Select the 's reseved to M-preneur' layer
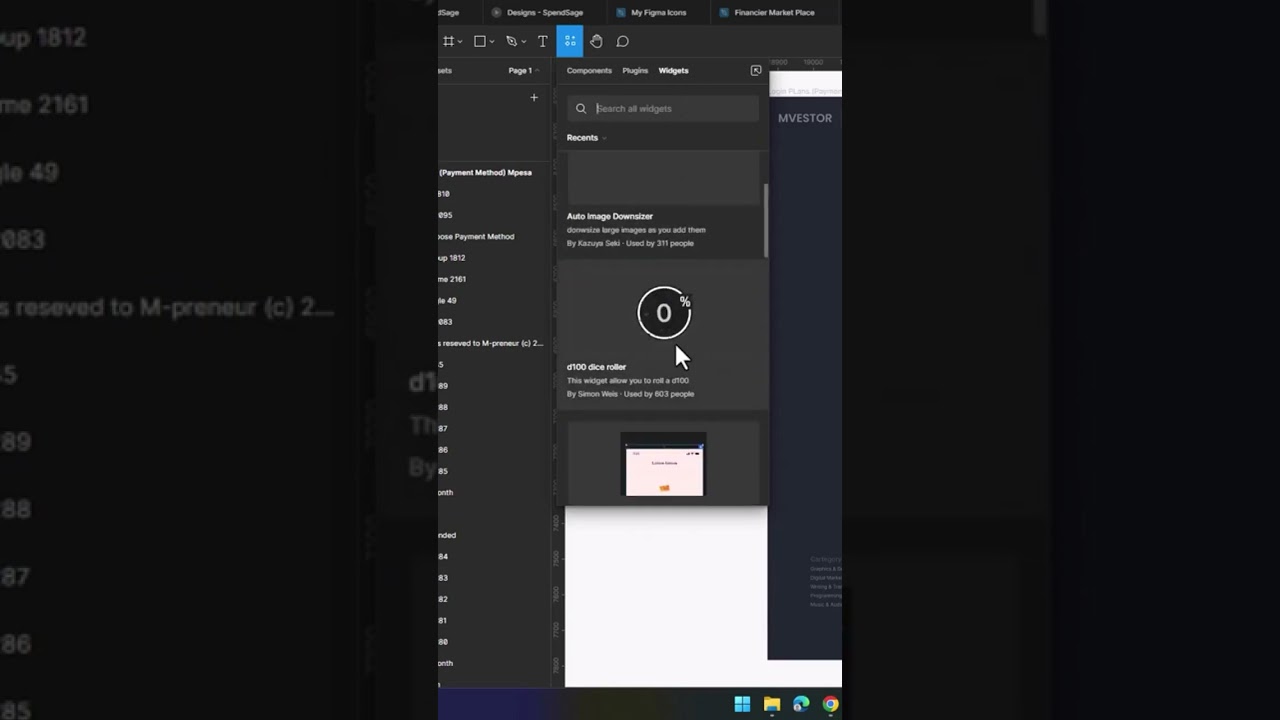Screen dimensions: 1280x720 [491, 343]
